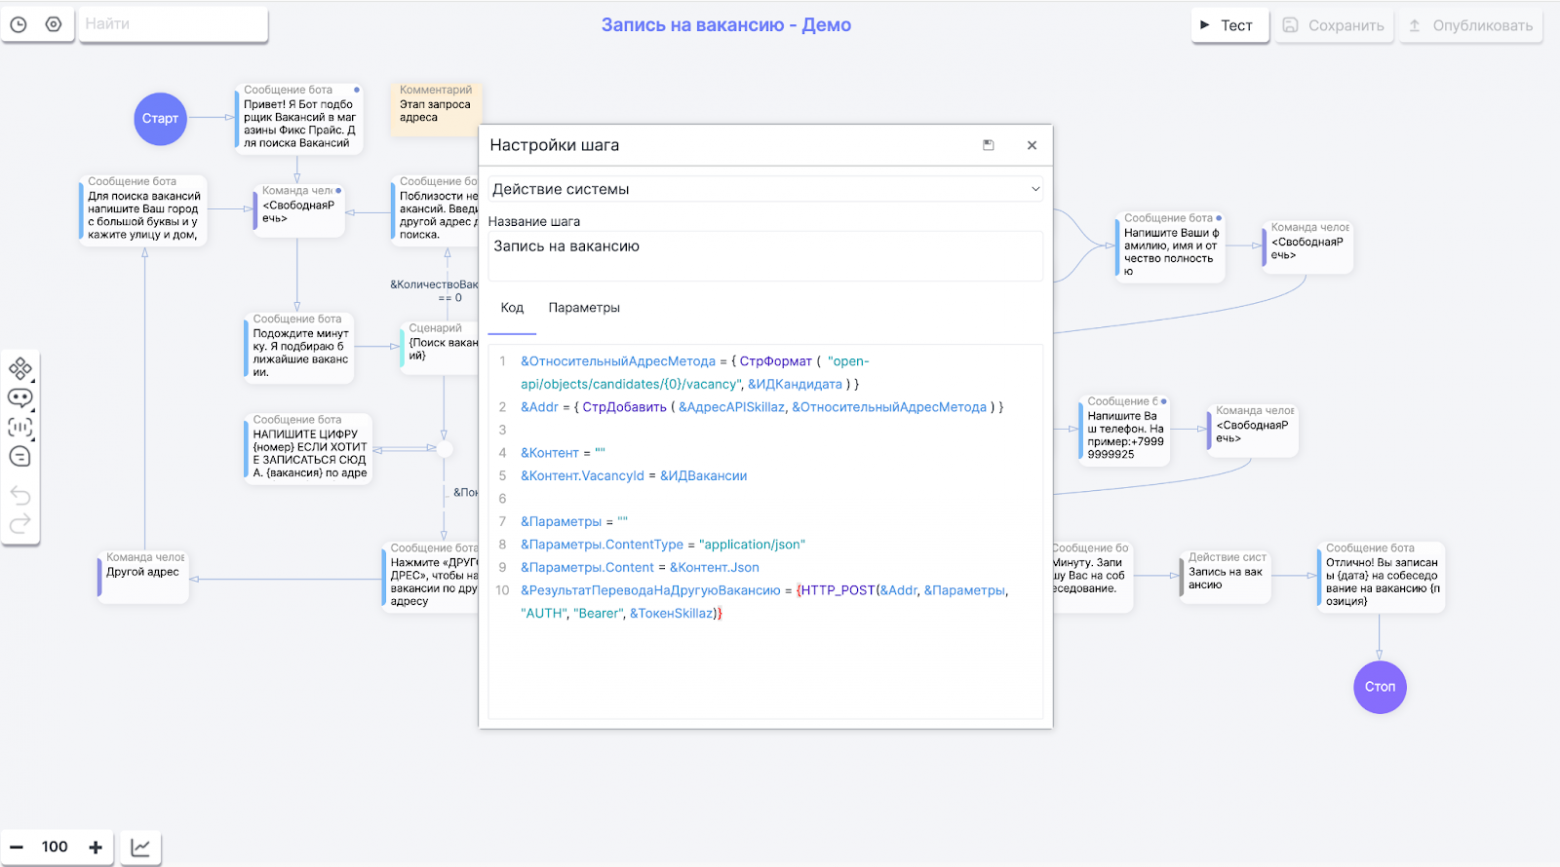Click the save icon in Настройки шага header

[x=988, y=145]
